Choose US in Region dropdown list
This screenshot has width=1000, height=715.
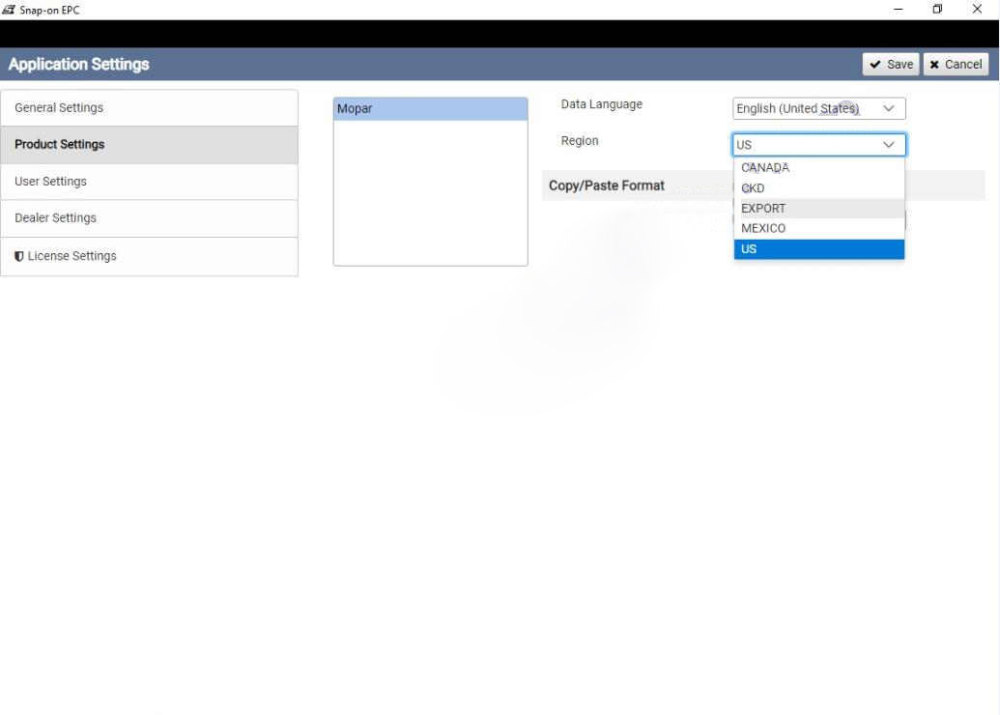(819, 249)
